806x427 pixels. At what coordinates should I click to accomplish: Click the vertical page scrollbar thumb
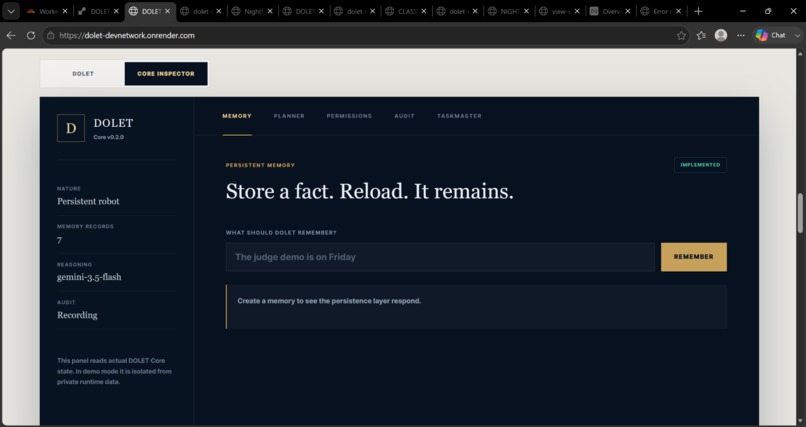click(800, 213)
